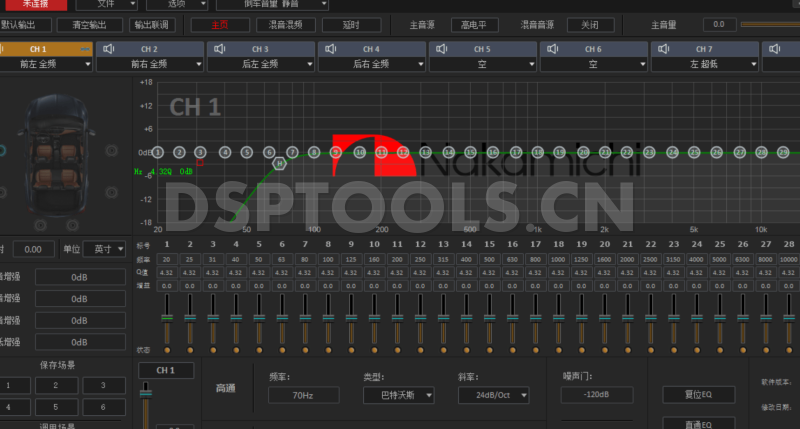Toggle the 高电平 main source switch
Image resolution: width=800 pixels, height=429 pixels.
(474, 24)
